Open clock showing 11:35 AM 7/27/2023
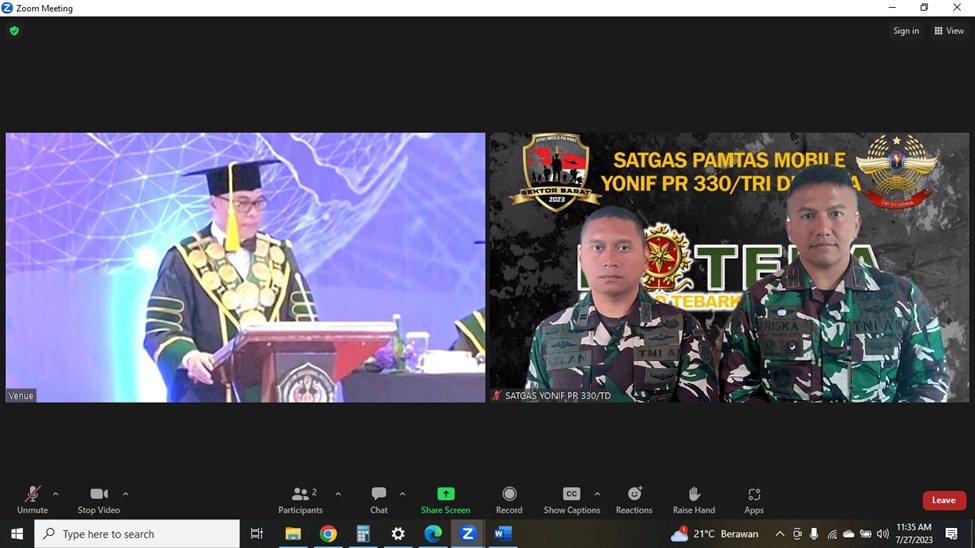Viewport: 975px width, 548px height. [914, 534]
